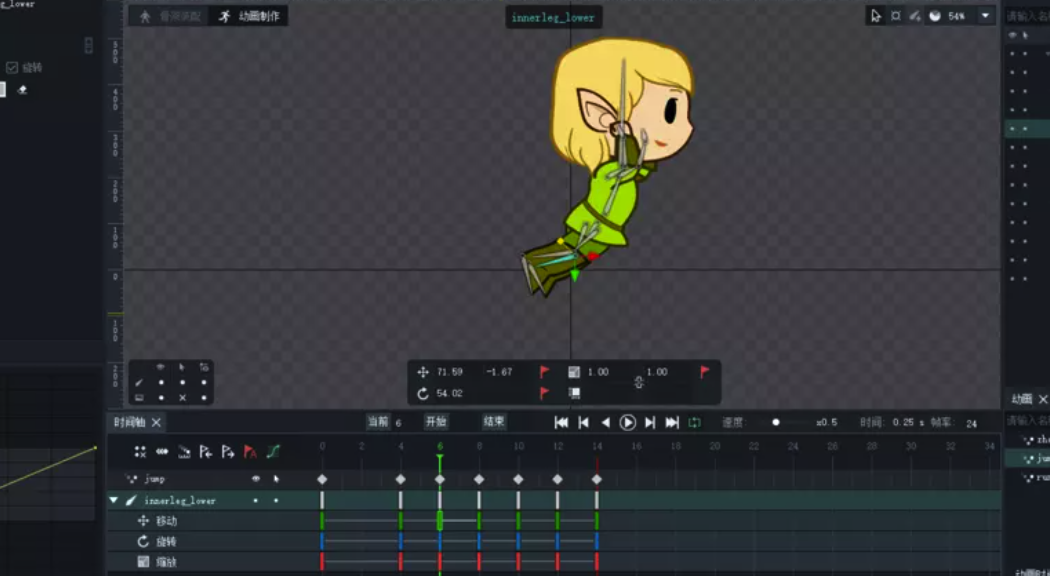The height and width of the screenshot is (576, 1050).
Task: Click the flag with left arrow icon
Action: coord(206,452)
